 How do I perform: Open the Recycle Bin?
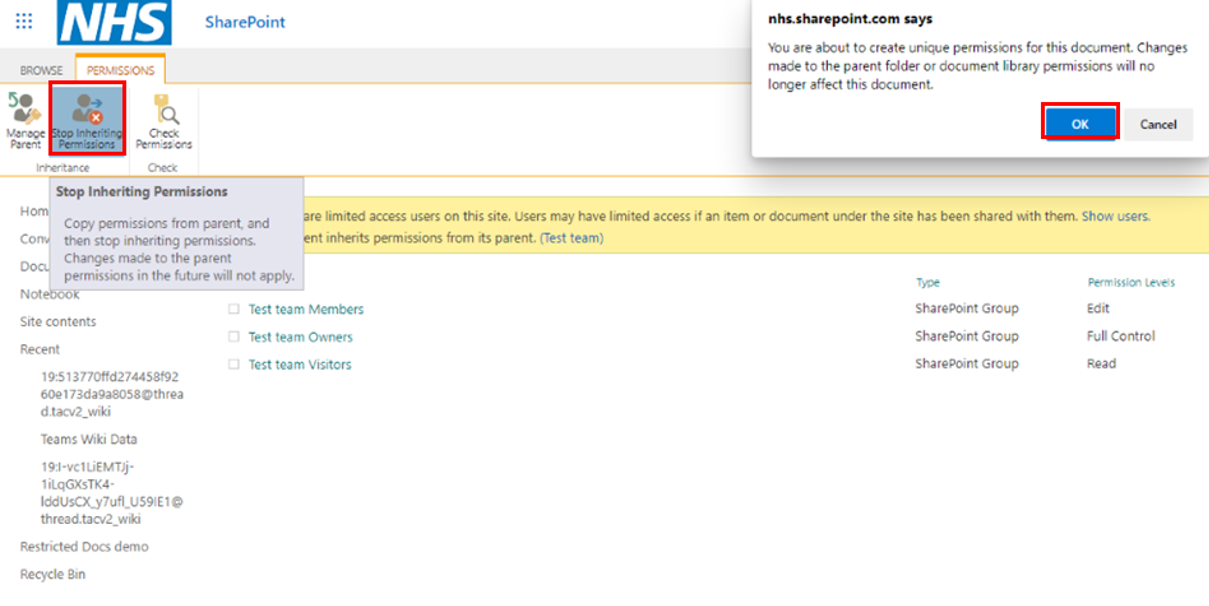coord(53,575)
